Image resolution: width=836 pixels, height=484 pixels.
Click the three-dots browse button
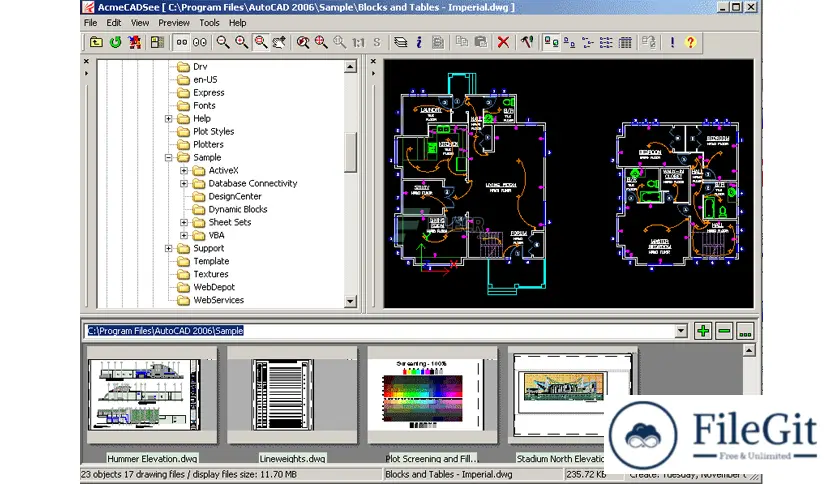click(745, 331)
